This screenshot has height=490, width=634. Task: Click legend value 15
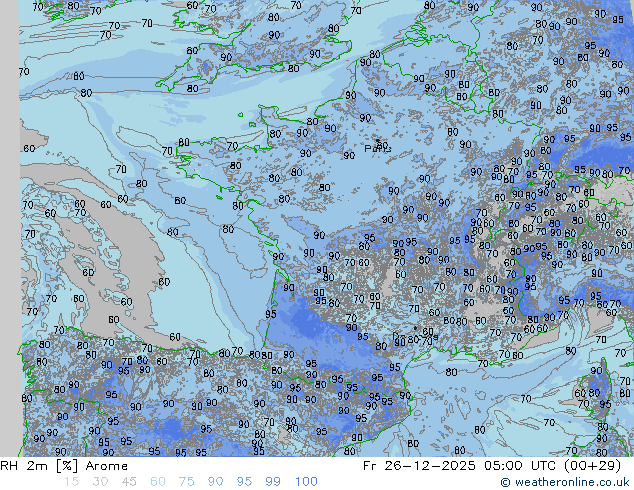pos(71,482)
